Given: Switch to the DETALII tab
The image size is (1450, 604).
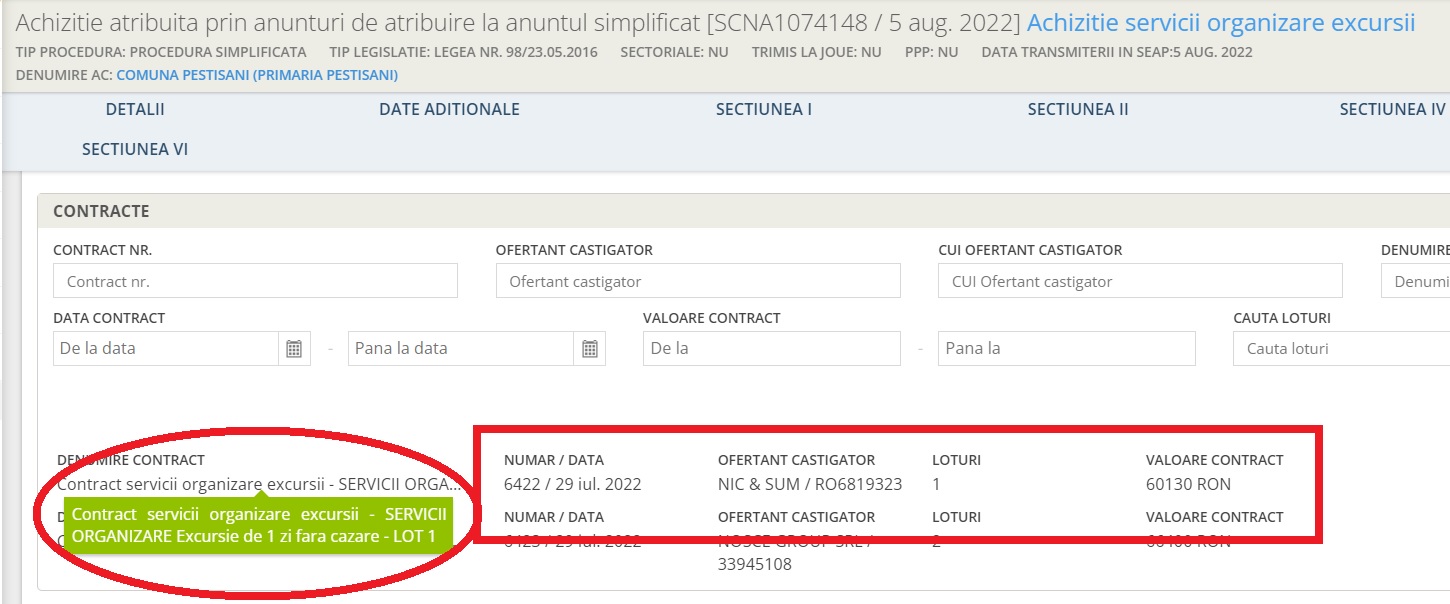Looking at the screenshot, I should (135, 109).
